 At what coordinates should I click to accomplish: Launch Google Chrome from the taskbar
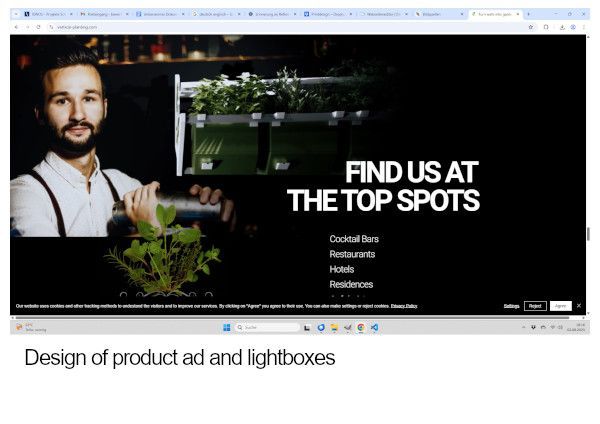pyautogui.click(x=361, y=328)
